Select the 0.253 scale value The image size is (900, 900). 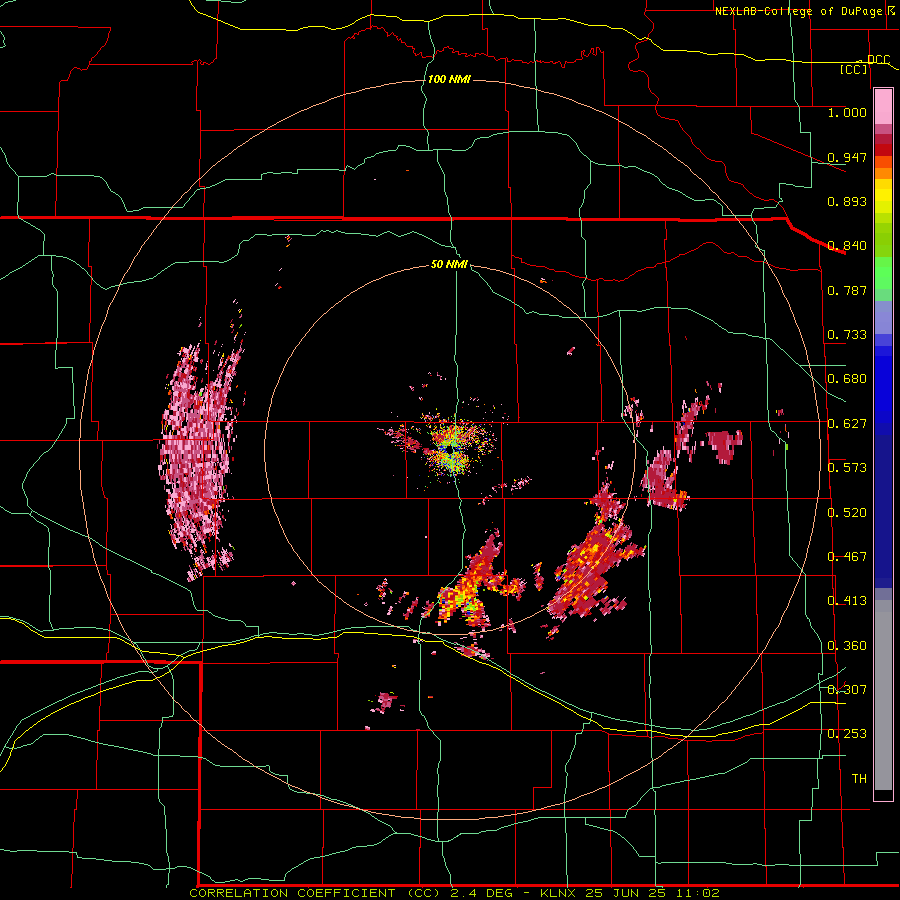847,734
